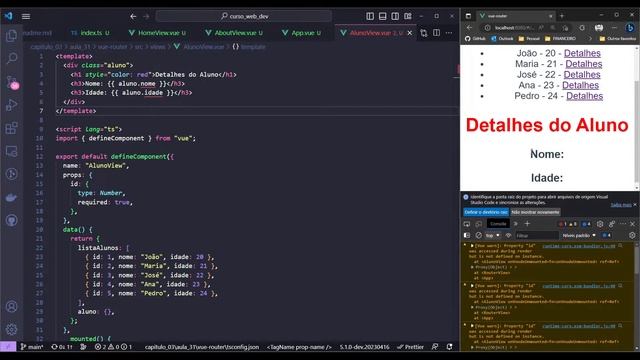Viewport: 640px width, 360px height.
Task: Open the VS Code hamburger menu
Action: [26, 16]
